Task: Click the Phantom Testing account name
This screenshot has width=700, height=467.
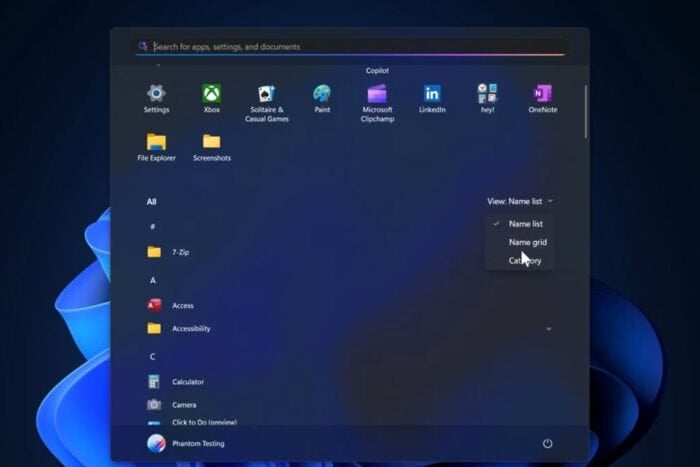Action: pos(198,443)
